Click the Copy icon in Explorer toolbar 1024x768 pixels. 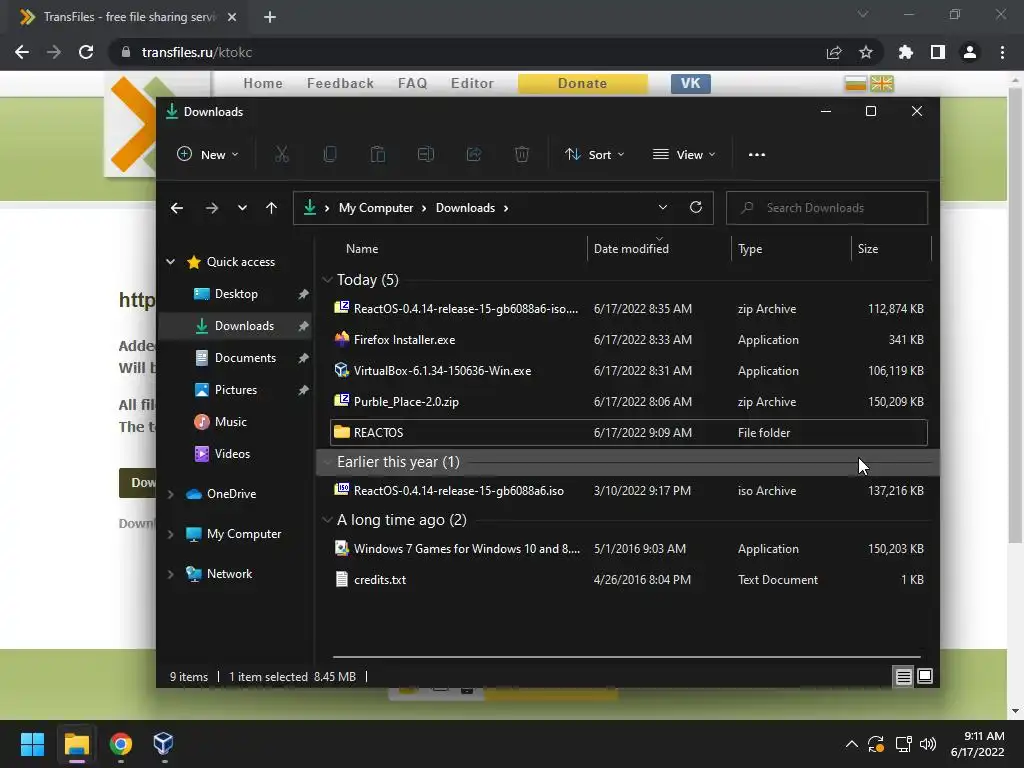330,155
